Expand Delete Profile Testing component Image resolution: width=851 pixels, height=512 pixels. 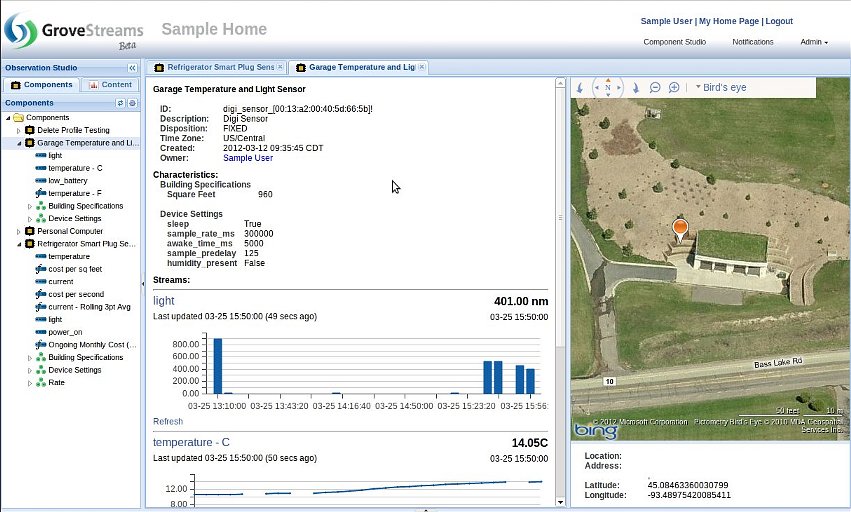tap(18, 130)
